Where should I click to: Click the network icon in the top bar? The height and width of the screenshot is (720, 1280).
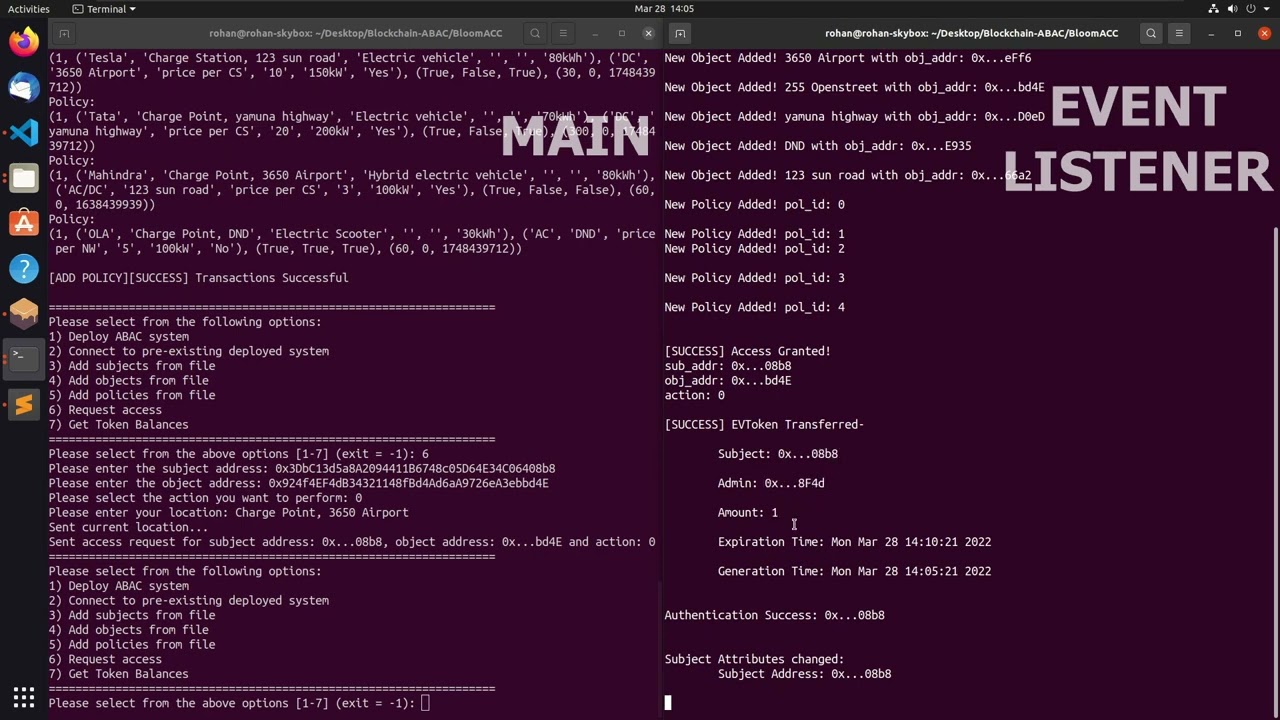pos(1214,9)
